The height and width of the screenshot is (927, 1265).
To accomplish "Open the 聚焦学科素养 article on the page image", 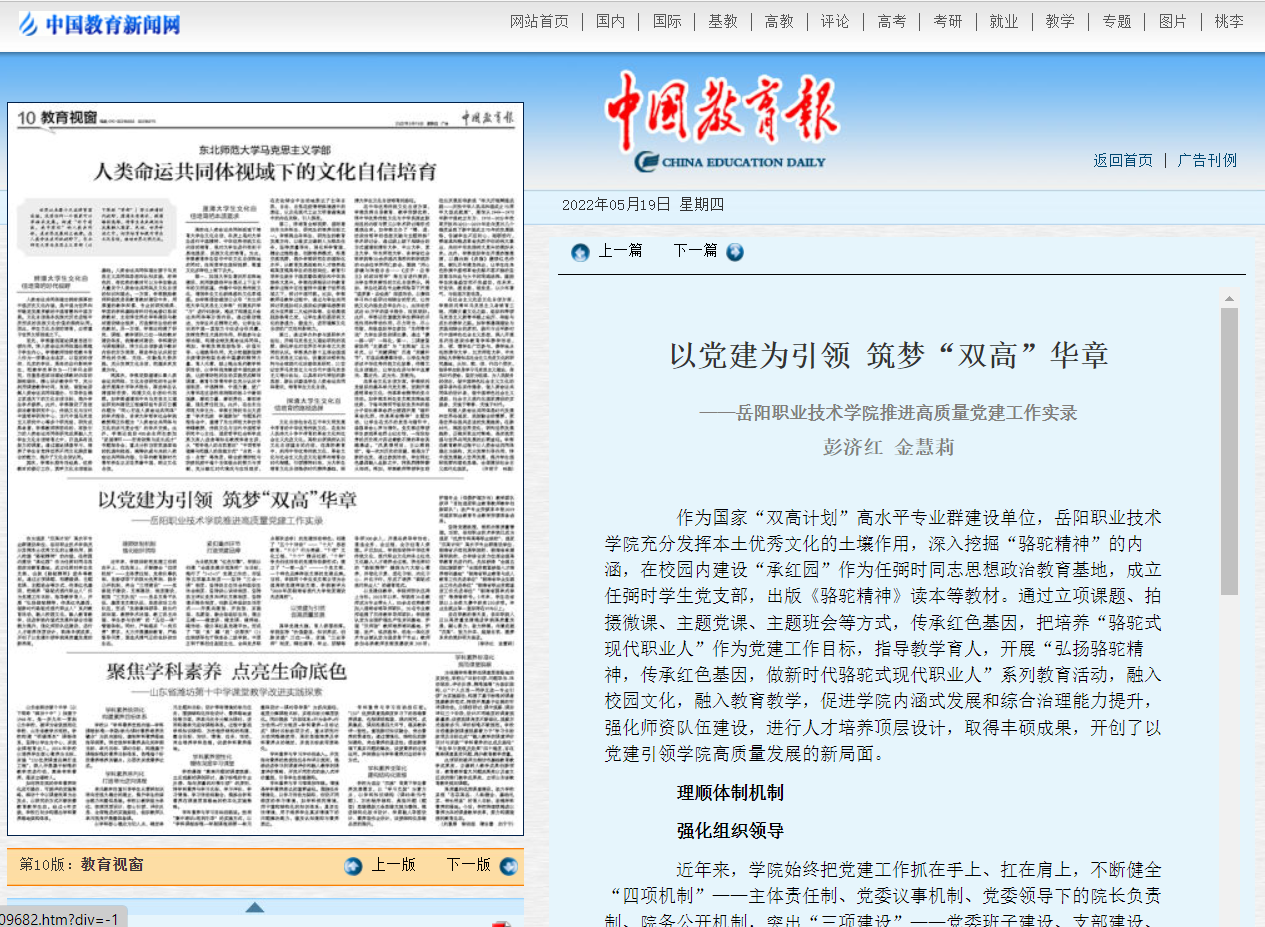I will [x=226, y=670].
